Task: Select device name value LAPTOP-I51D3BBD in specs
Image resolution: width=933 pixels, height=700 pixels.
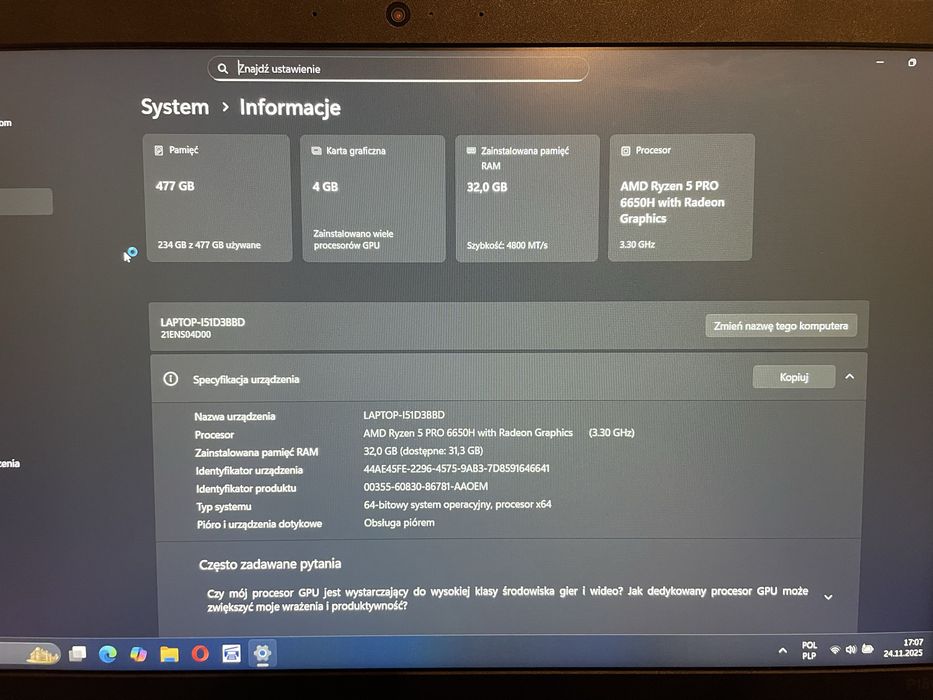Action: 404,415
